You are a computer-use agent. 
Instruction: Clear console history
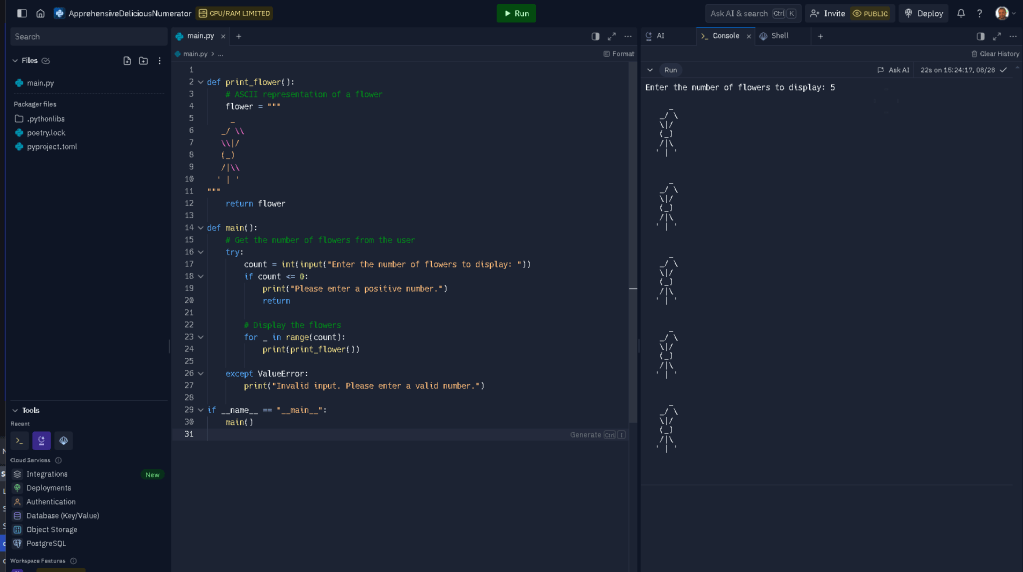coord(995,54)
